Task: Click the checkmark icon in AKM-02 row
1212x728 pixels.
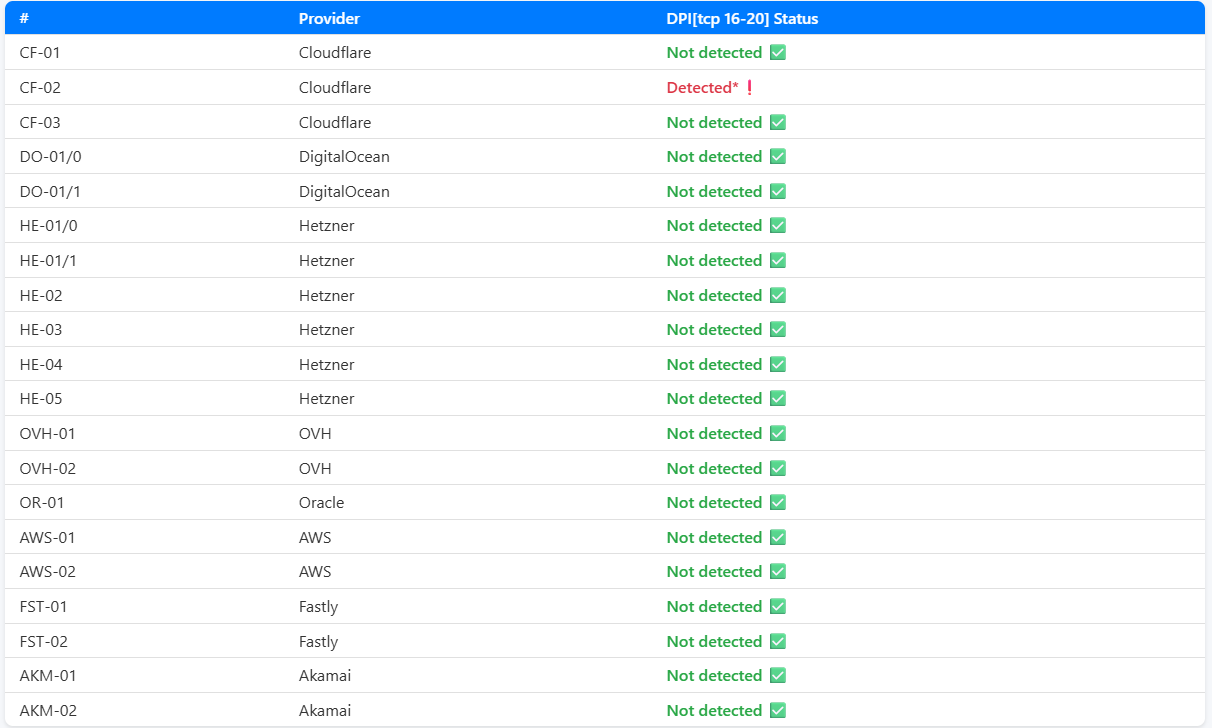Action: click(777, 711)
